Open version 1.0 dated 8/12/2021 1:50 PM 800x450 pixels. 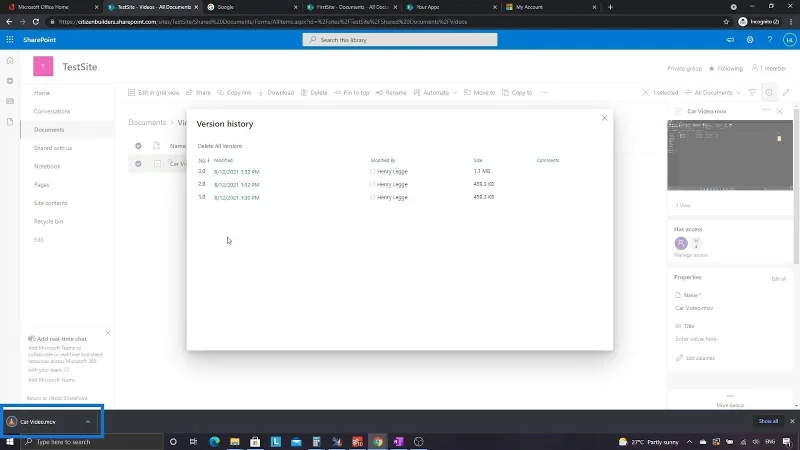tap(237, 197)
